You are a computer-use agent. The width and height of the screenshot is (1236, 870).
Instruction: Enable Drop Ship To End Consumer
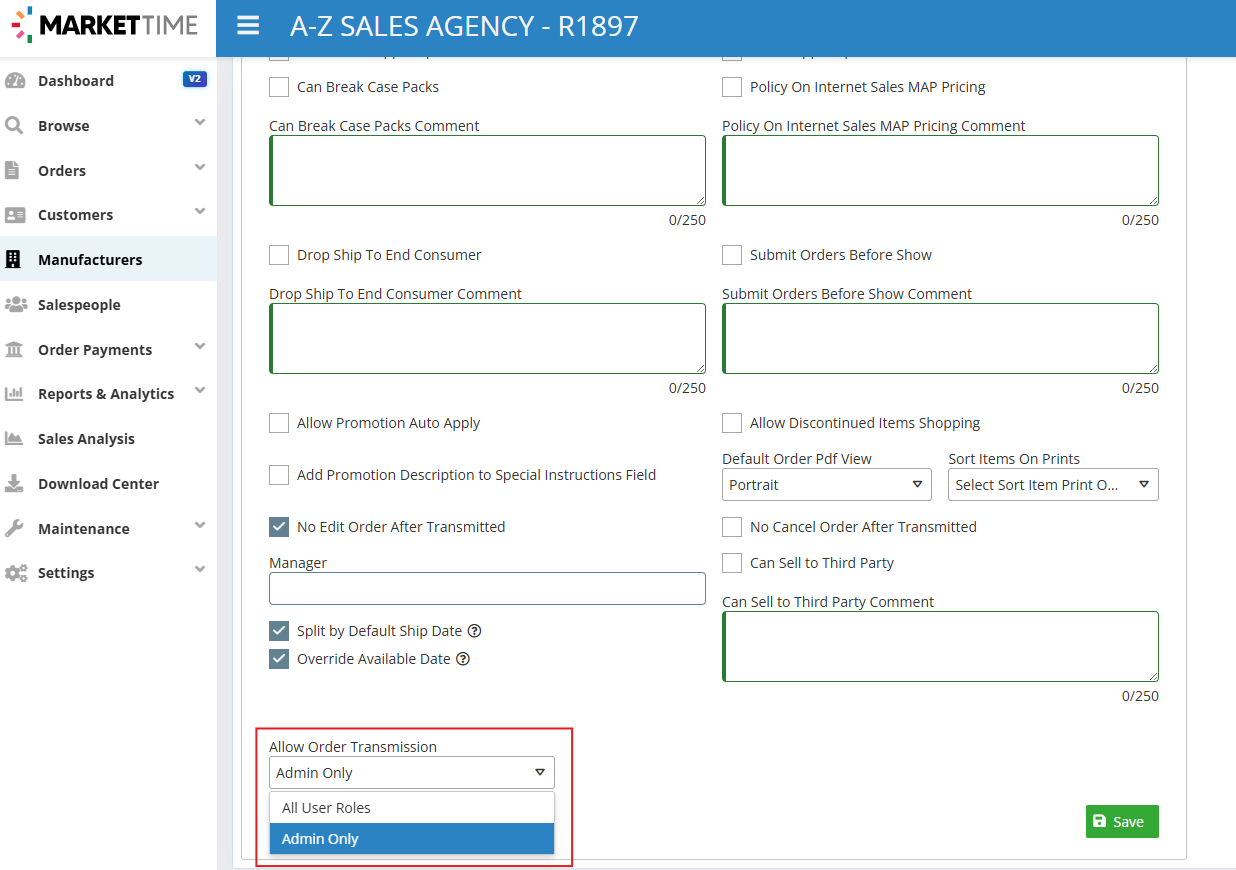[x=279, y=255]
